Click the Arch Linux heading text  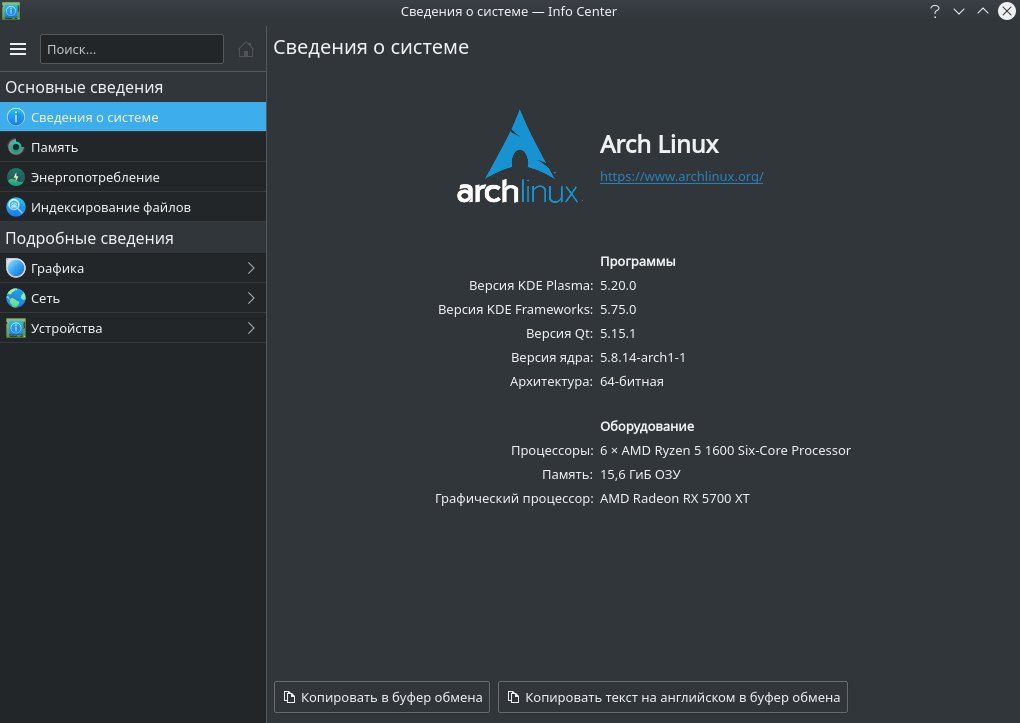[x=659, y=144]
